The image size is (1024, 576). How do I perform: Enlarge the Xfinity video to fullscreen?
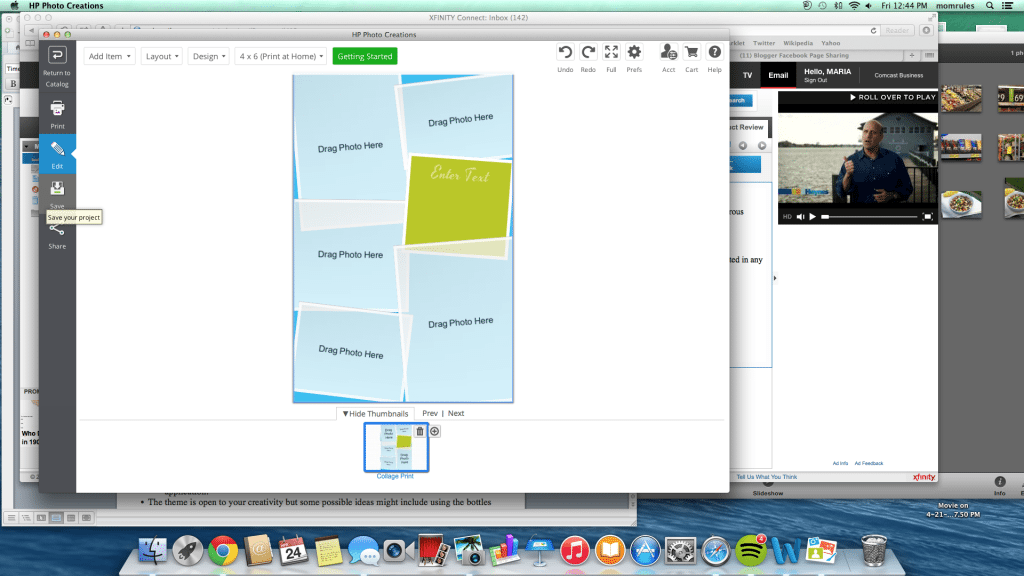tap(927, 217)
